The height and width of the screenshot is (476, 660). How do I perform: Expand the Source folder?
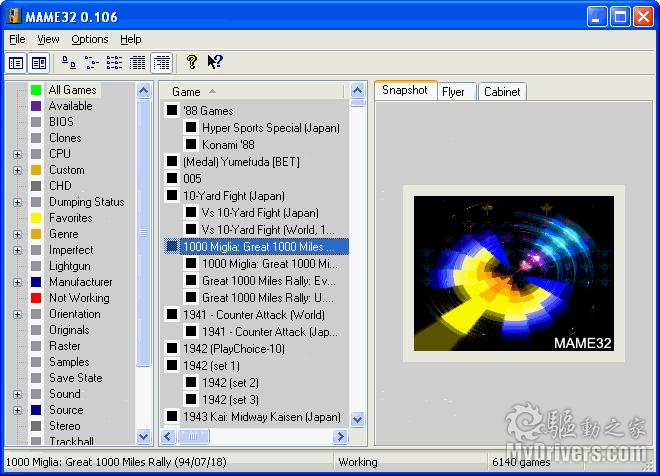click(17, 410)
